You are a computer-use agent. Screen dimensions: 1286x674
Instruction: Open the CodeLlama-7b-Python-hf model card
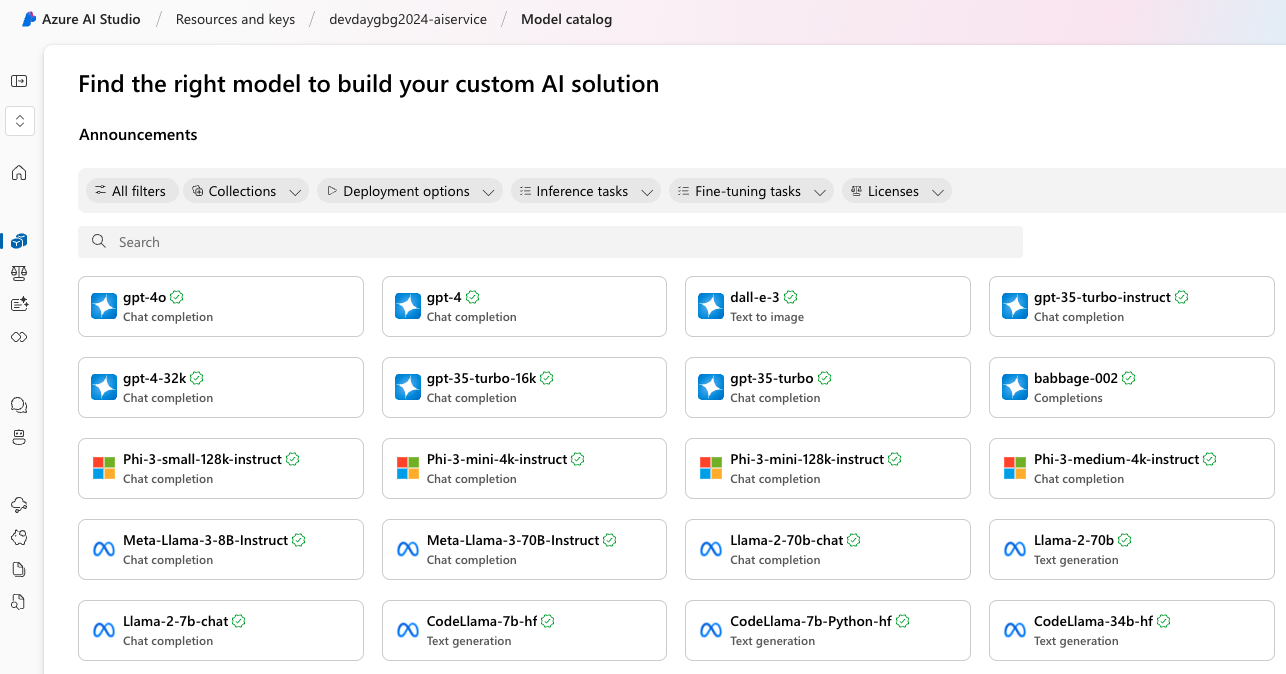click(828, 630)
